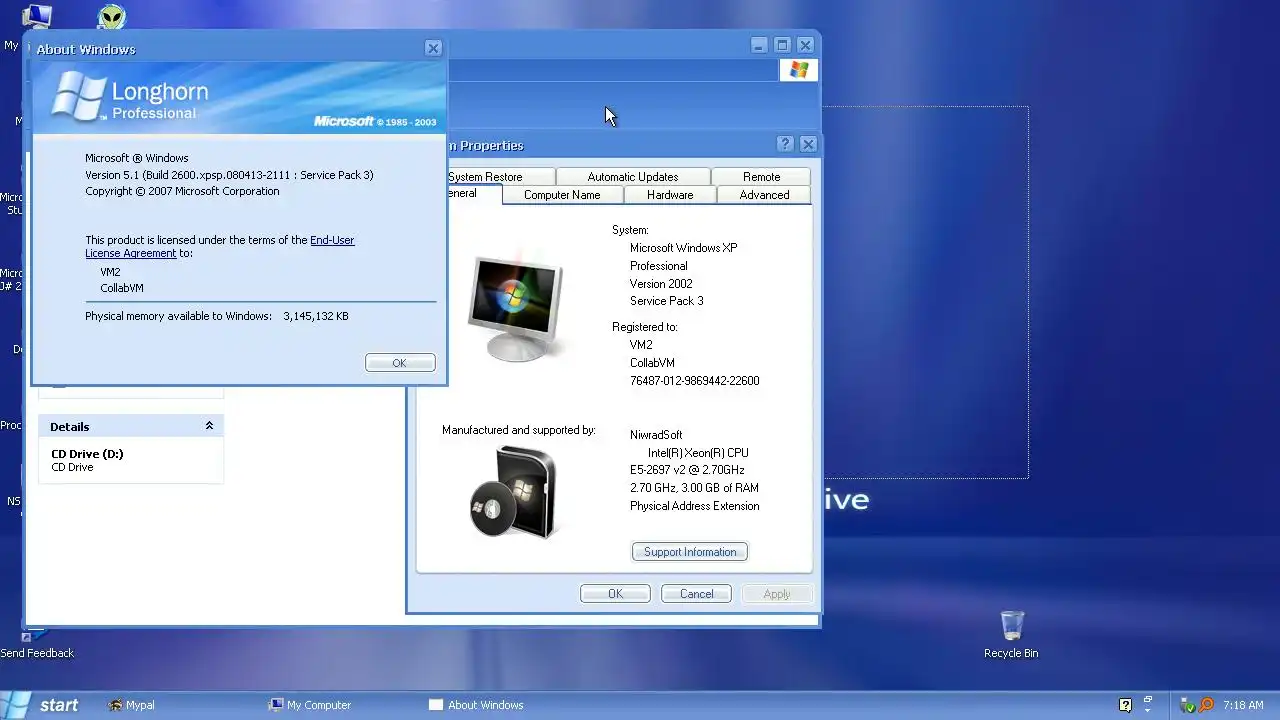Screen dimensions: 1280x720
Task: Close the About Windows dialog
Action: point(433,48)
